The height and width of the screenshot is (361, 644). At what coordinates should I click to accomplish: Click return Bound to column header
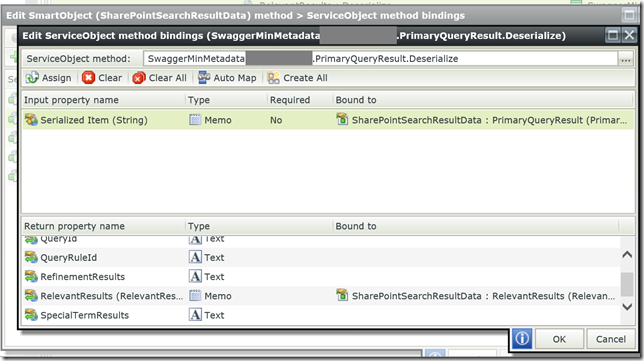tap(356, 226)
